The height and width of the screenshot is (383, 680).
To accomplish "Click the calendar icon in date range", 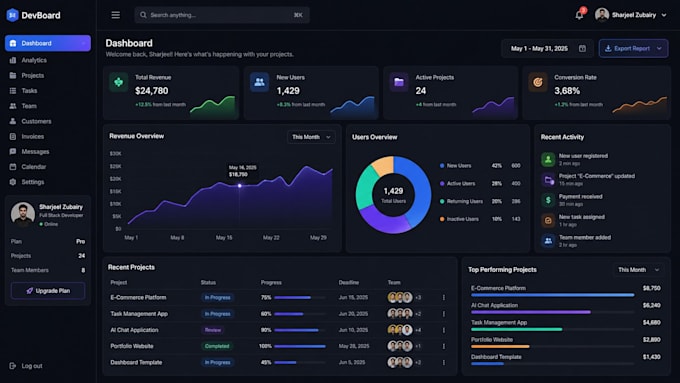I will [x=582, y=49].
